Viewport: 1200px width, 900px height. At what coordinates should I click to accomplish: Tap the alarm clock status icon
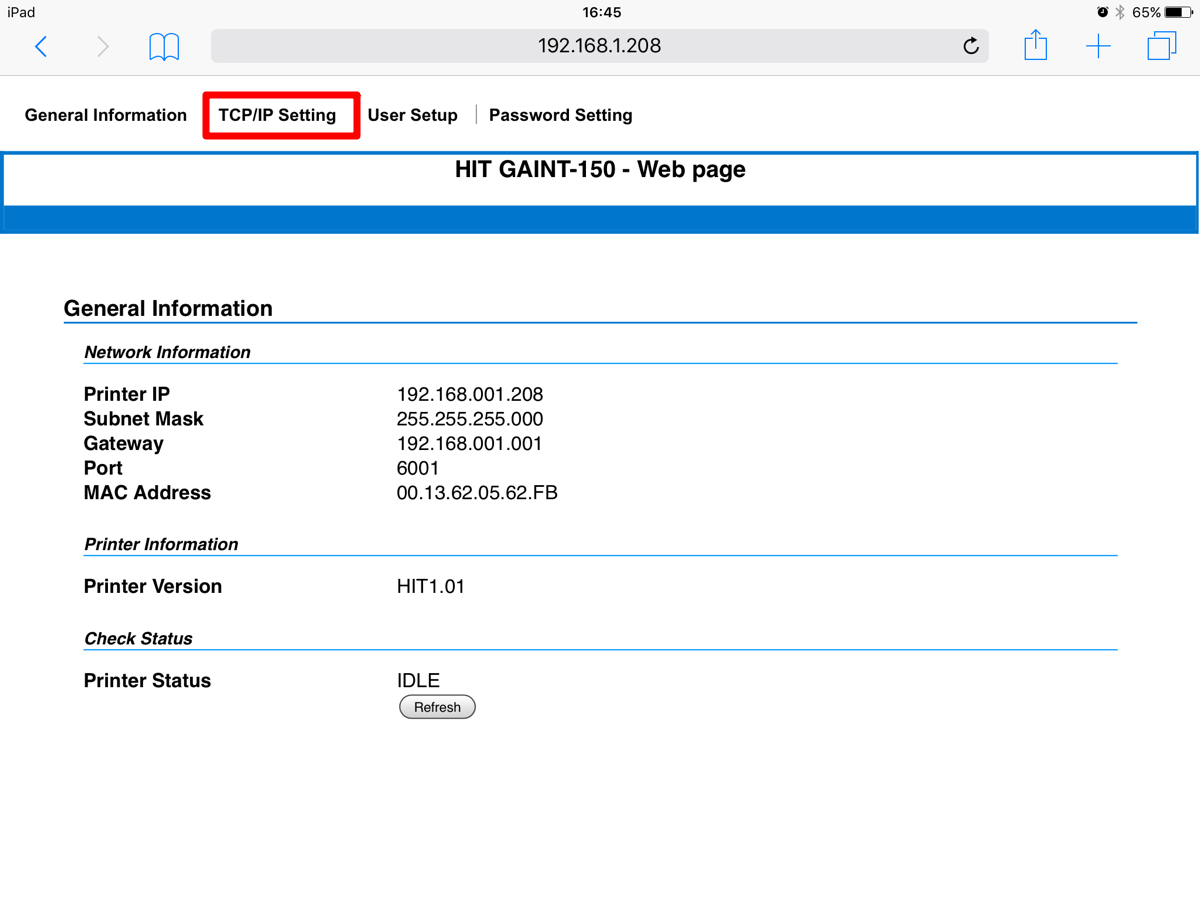(x=1102, y=13)
